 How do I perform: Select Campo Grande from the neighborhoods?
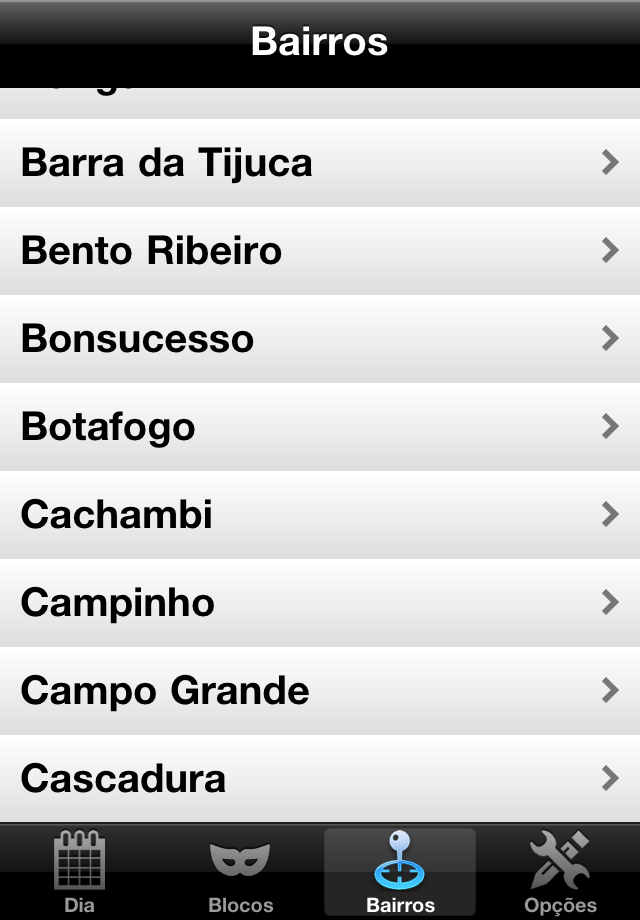click(320, 691)
